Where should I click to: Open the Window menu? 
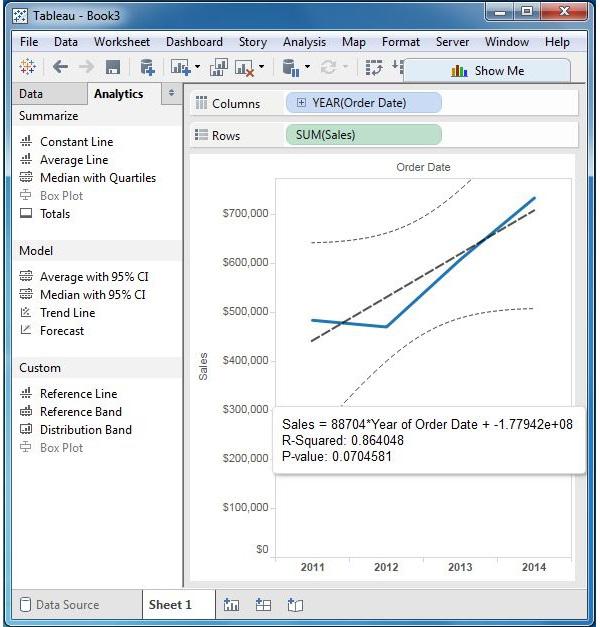[507, 42]
